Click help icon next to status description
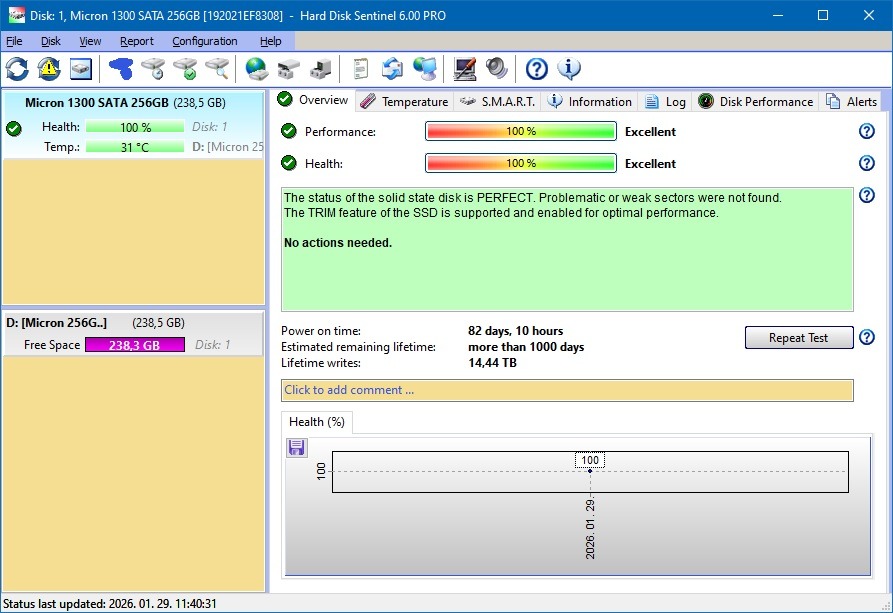The width and height of the screenshot is (893, 613). pos(866,195)
